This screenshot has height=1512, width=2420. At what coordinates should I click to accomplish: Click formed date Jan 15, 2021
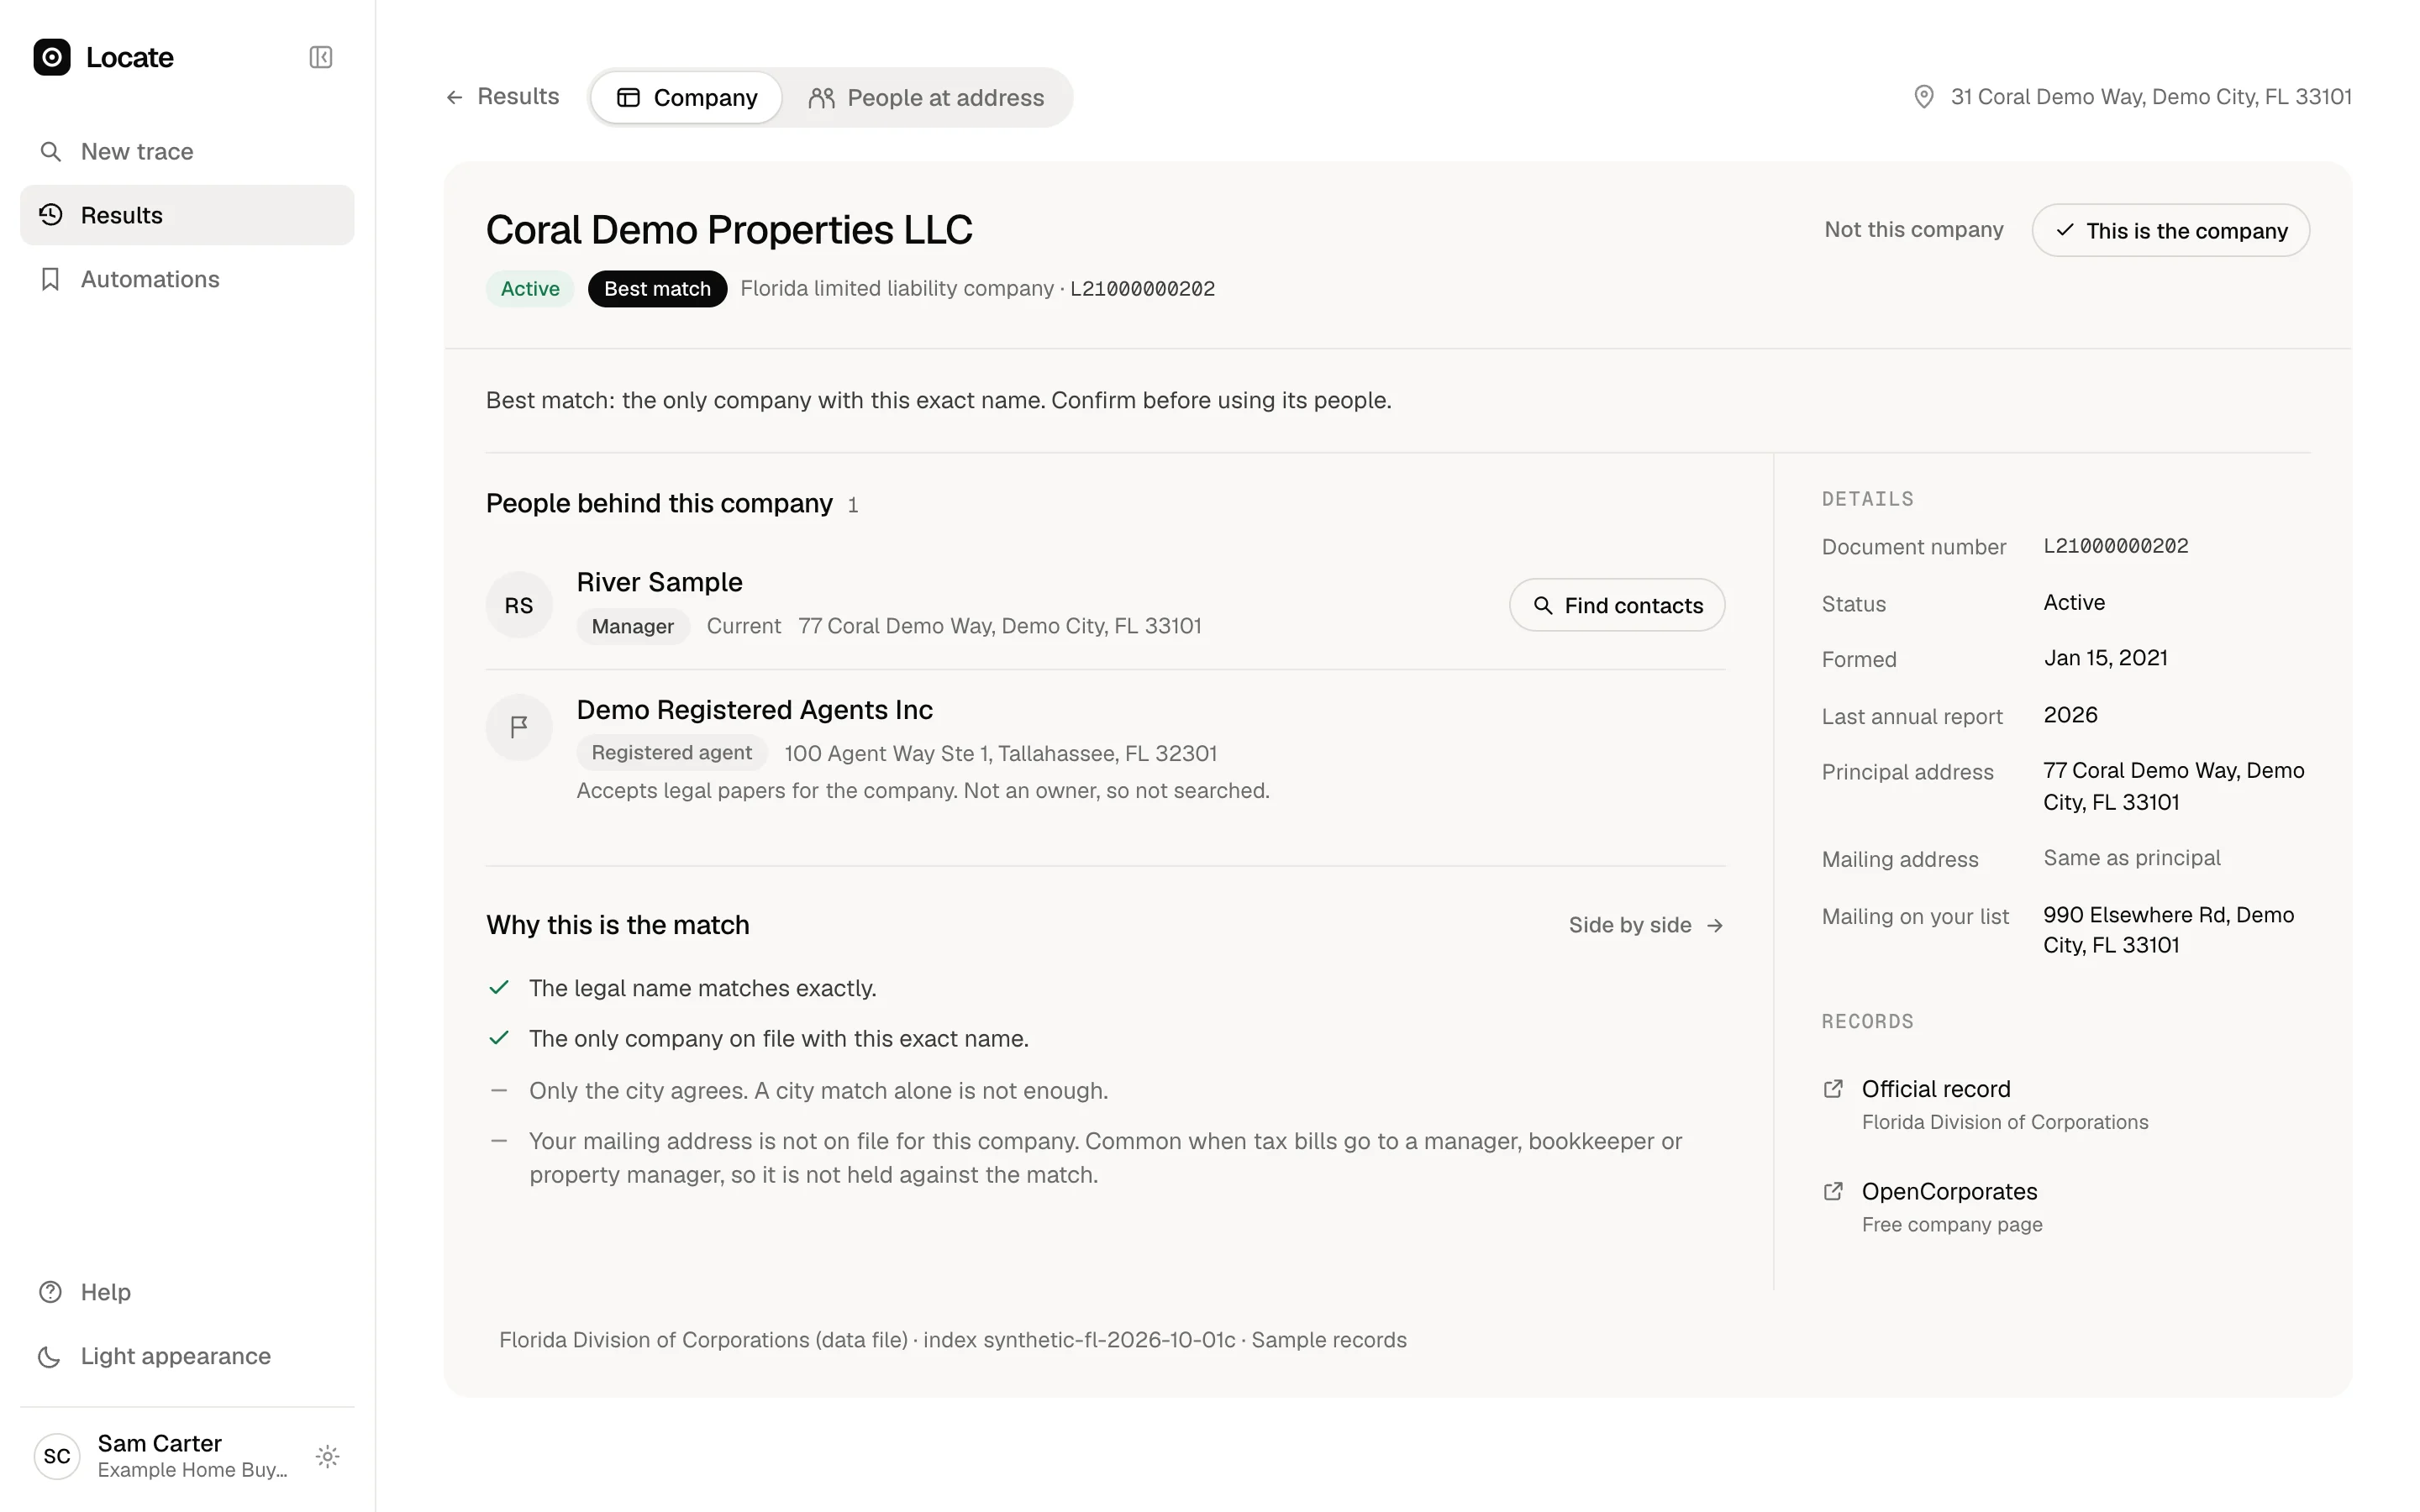pyautogui.click(x=2105, y=658)
